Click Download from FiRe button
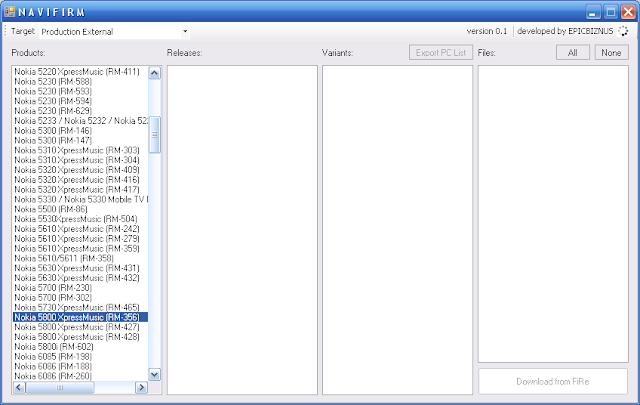This screenshot has width=640, height=405. coord(553,381)
